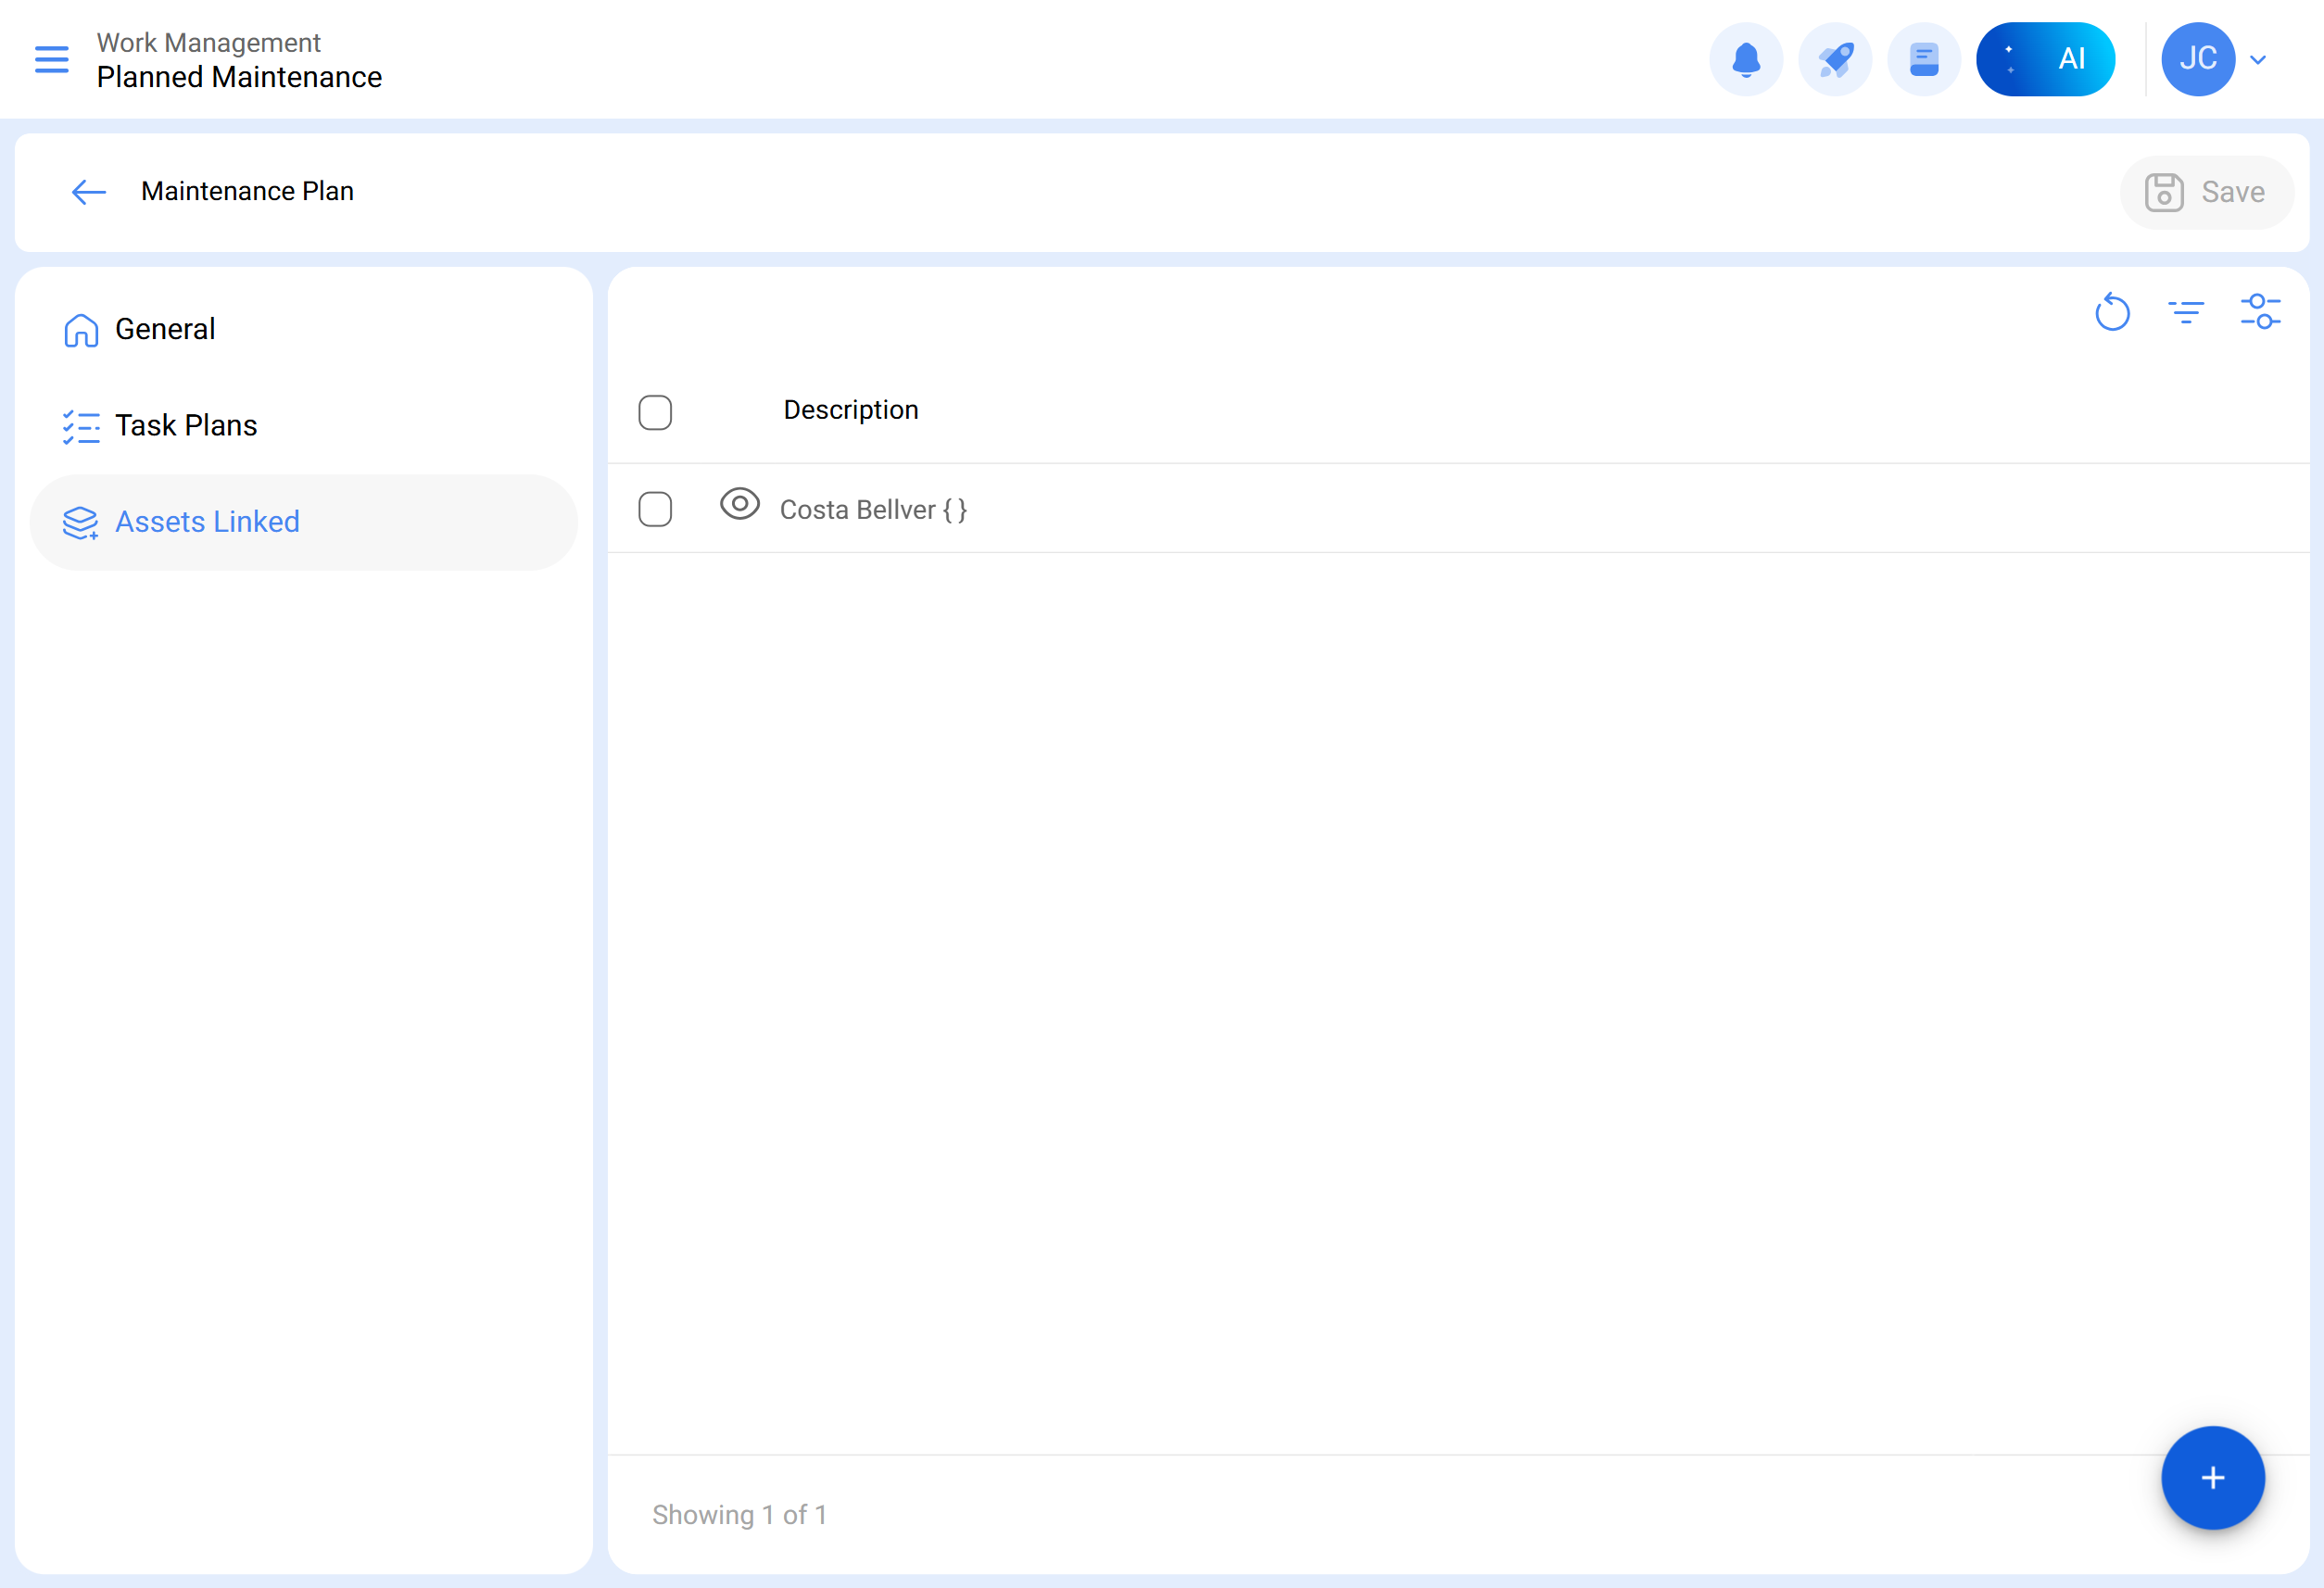View Costa Bellver asset via eye icon

coord(739,504)
